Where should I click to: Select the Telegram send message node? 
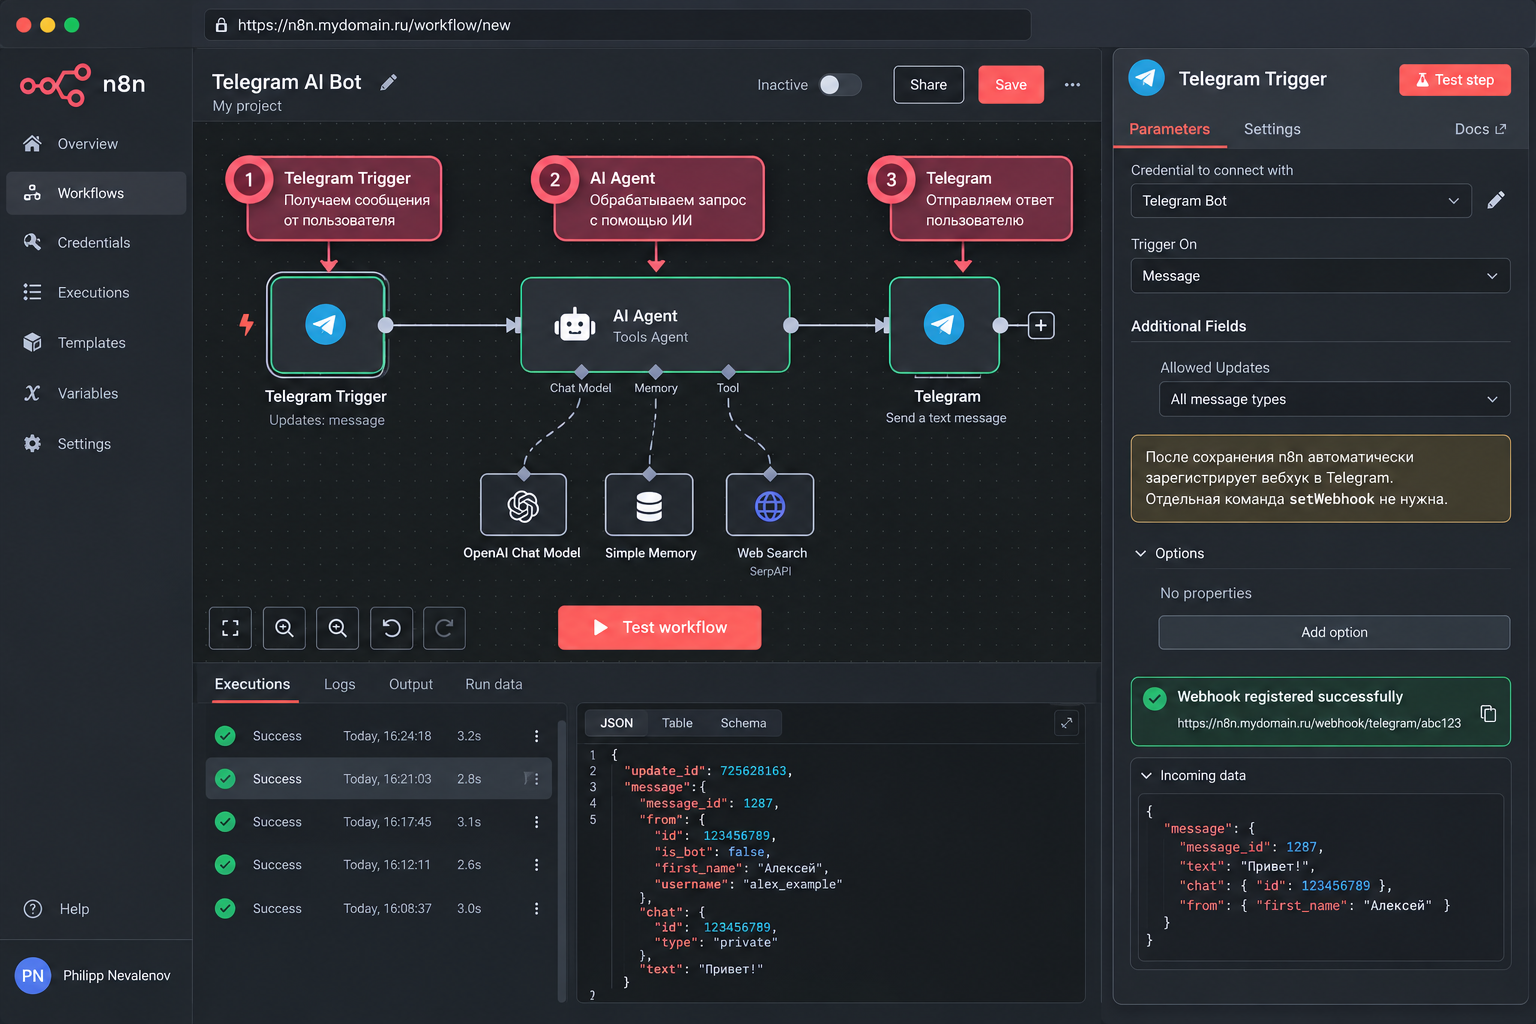coord(944,325)
